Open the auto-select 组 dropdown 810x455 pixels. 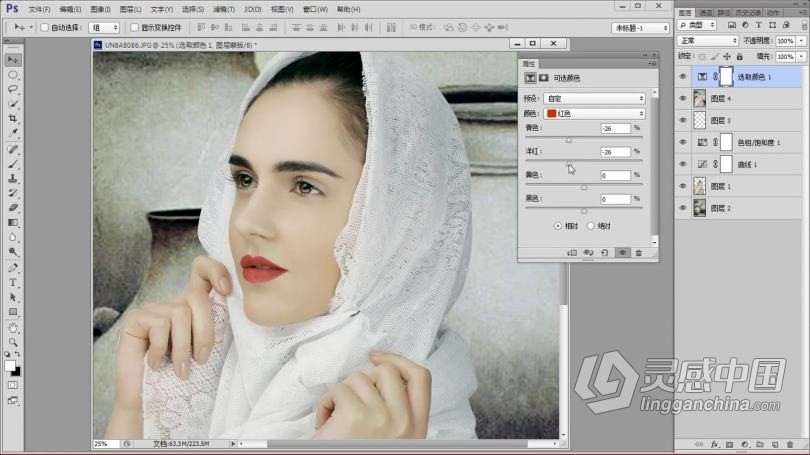click(104, 28)
